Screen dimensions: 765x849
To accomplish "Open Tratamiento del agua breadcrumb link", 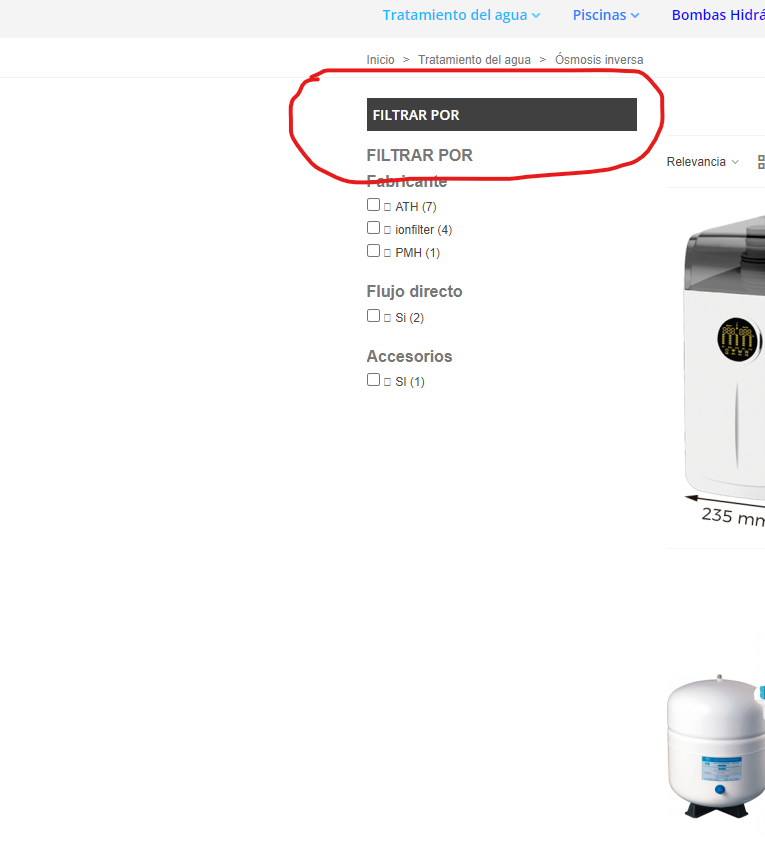I will pos(474,60).
